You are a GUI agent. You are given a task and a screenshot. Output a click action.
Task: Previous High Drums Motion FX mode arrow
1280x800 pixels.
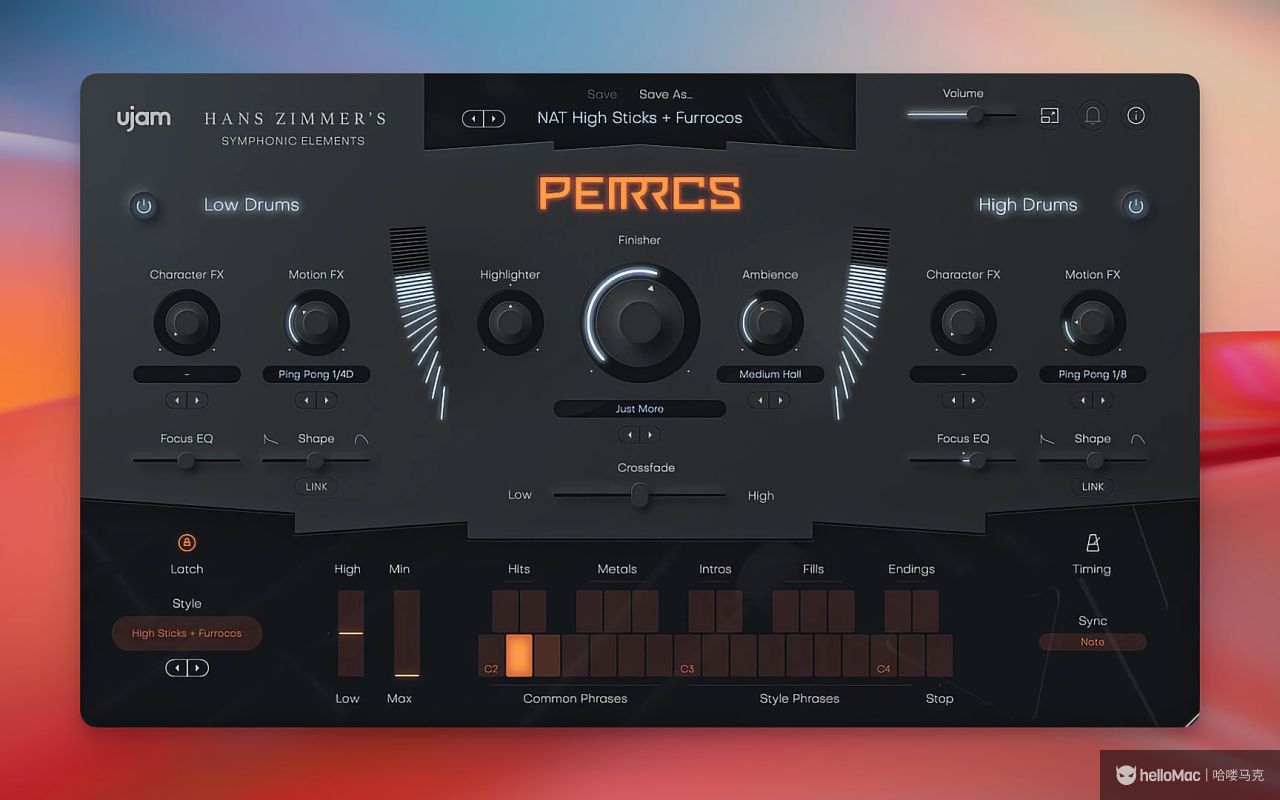(1082, 400)
